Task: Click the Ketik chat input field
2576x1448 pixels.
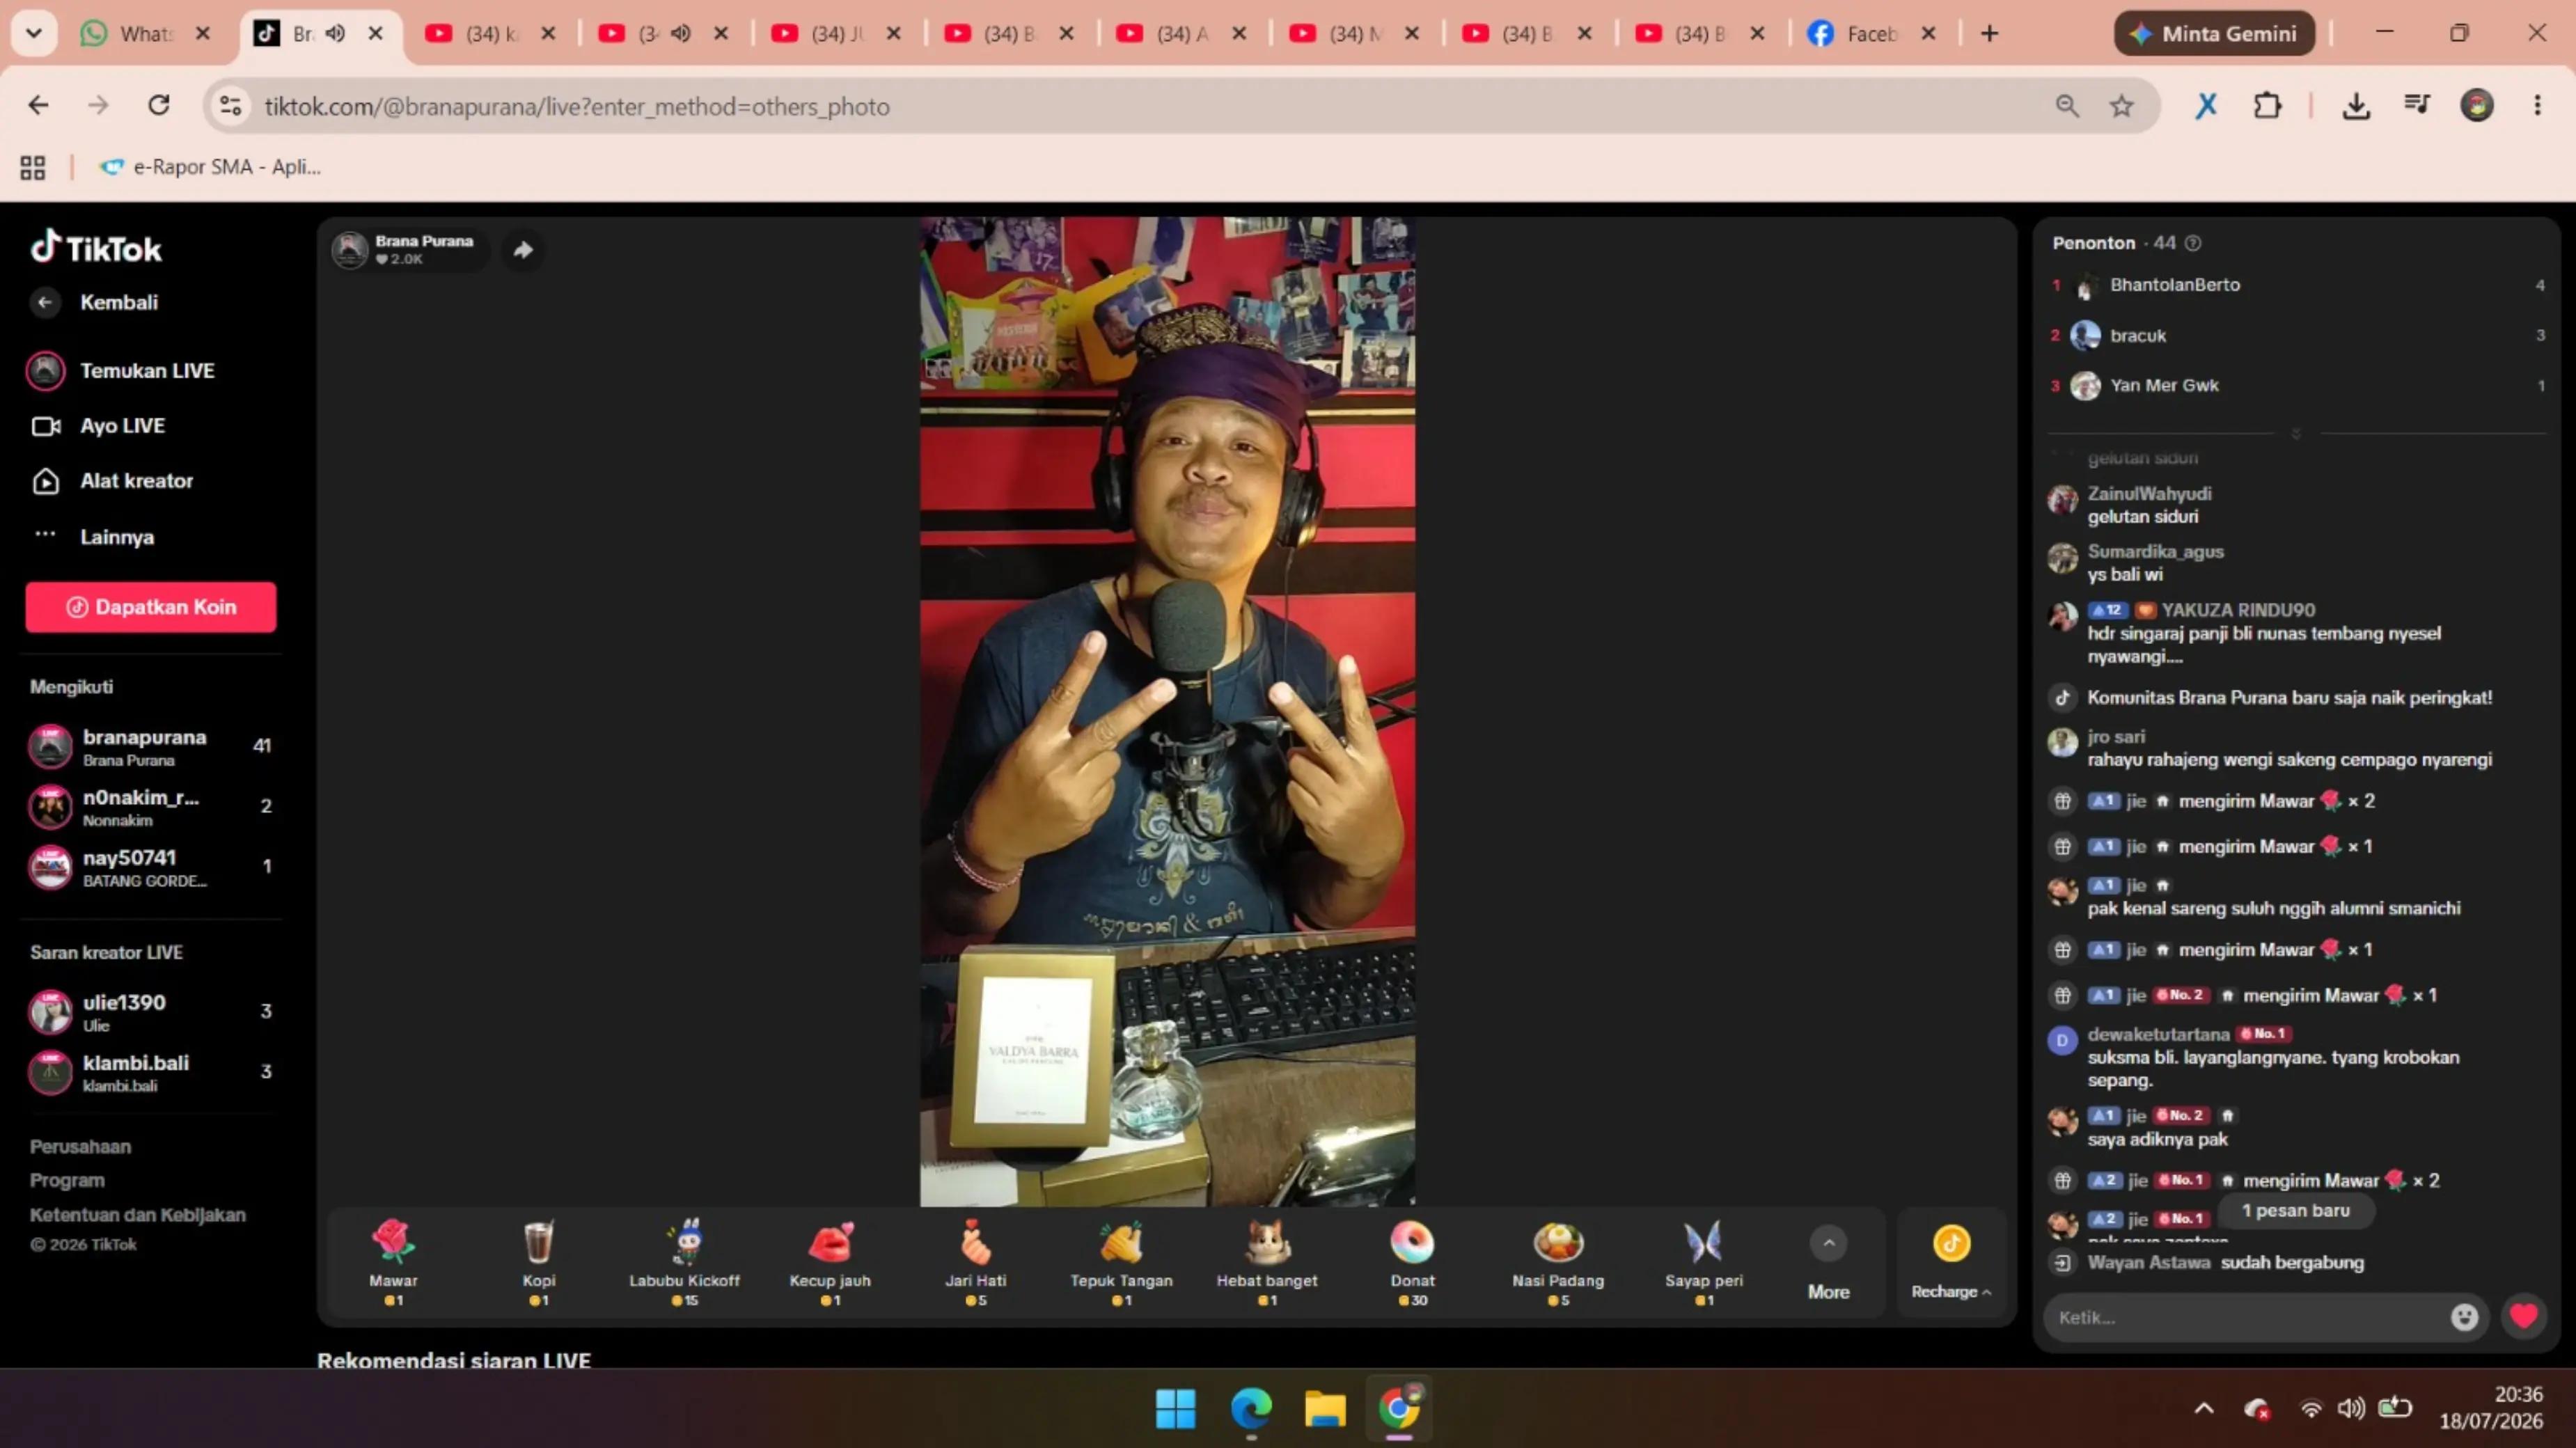Action: [2245, 1317]
